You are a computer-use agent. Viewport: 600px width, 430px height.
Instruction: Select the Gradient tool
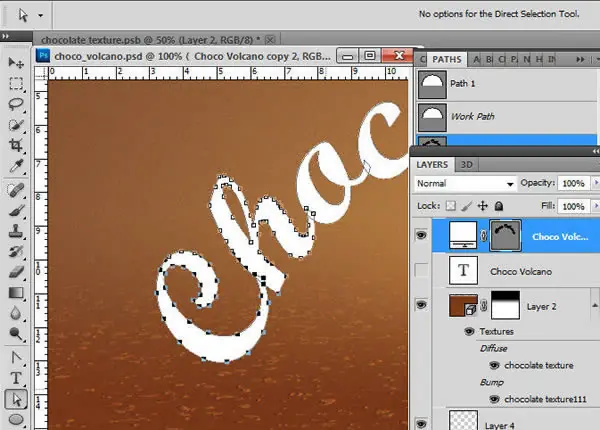coord(16,293)
